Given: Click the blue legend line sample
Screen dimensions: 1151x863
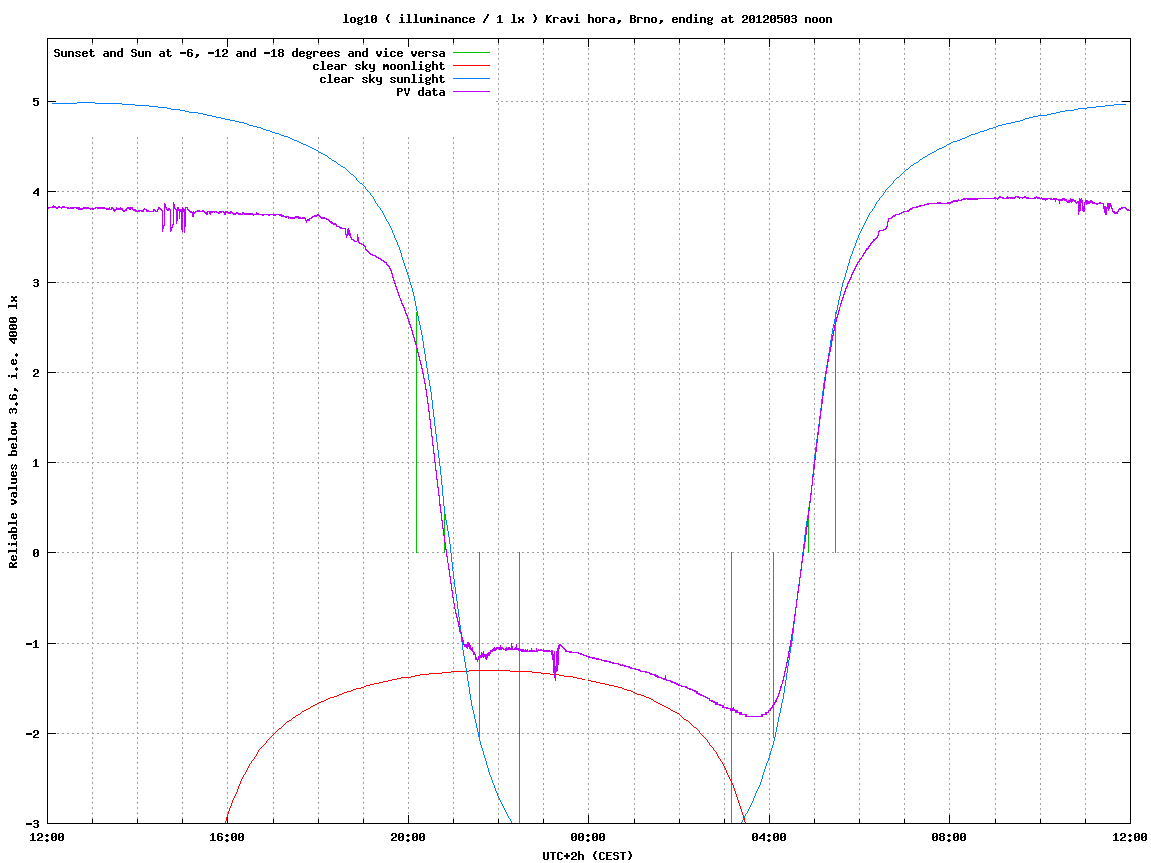Looking at the screenshot, I should [x=471, y=79].
